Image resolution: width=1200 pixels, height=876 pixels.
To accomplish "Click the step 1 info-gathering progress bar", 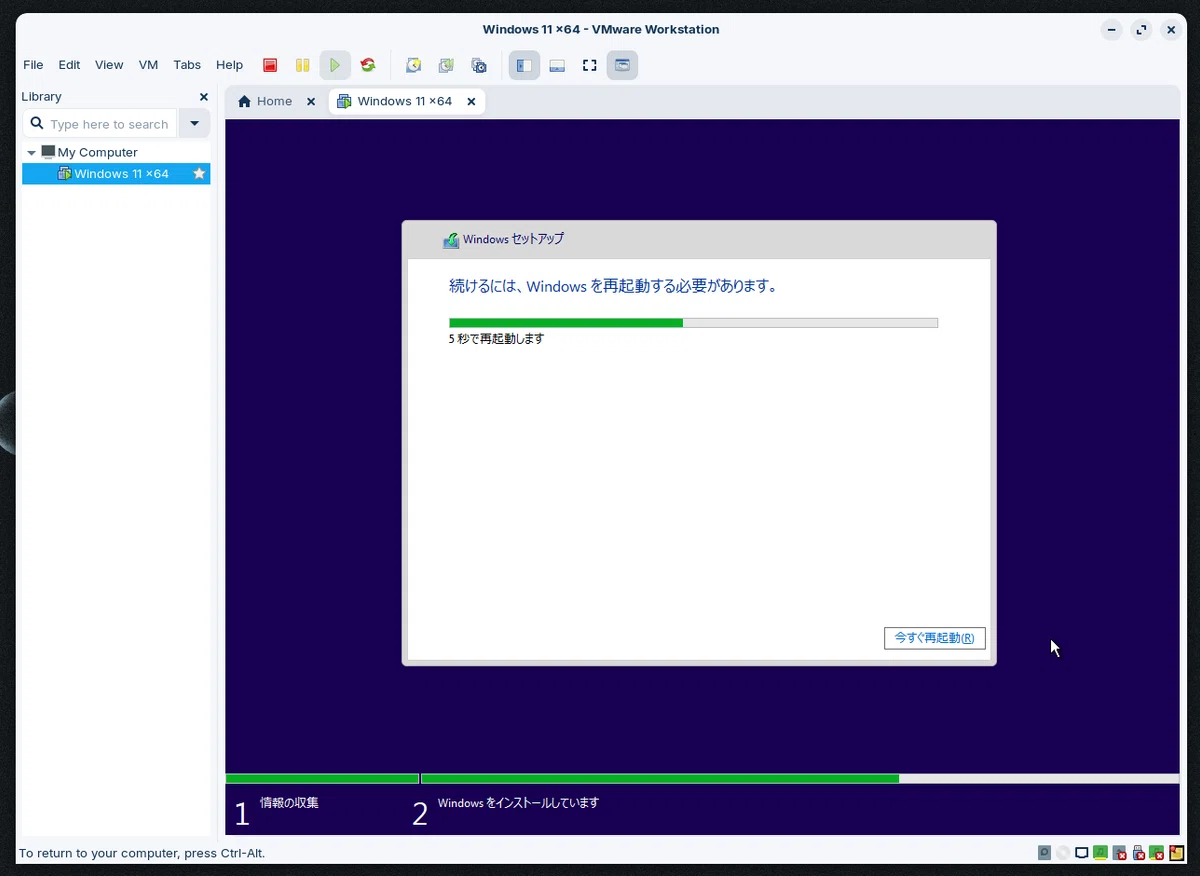I will pyautogui.click(x=322, y=778).
